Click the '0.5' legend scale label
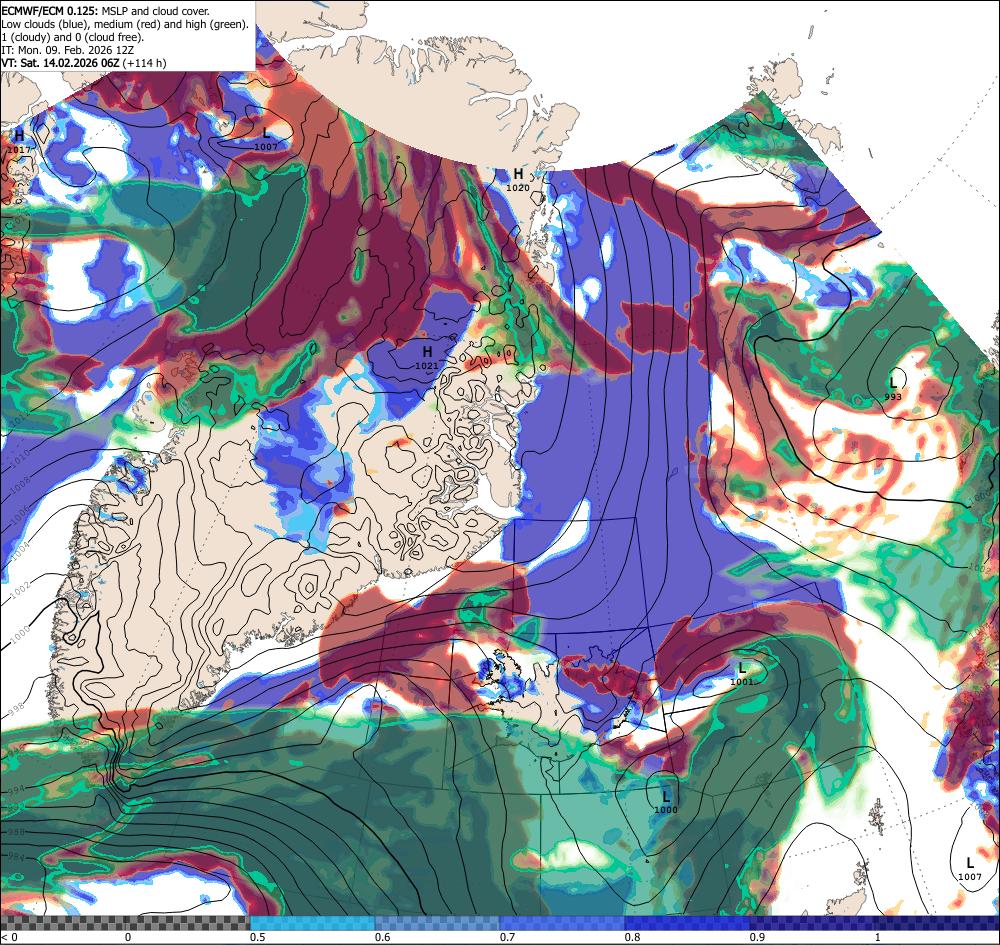 point(258,937)
